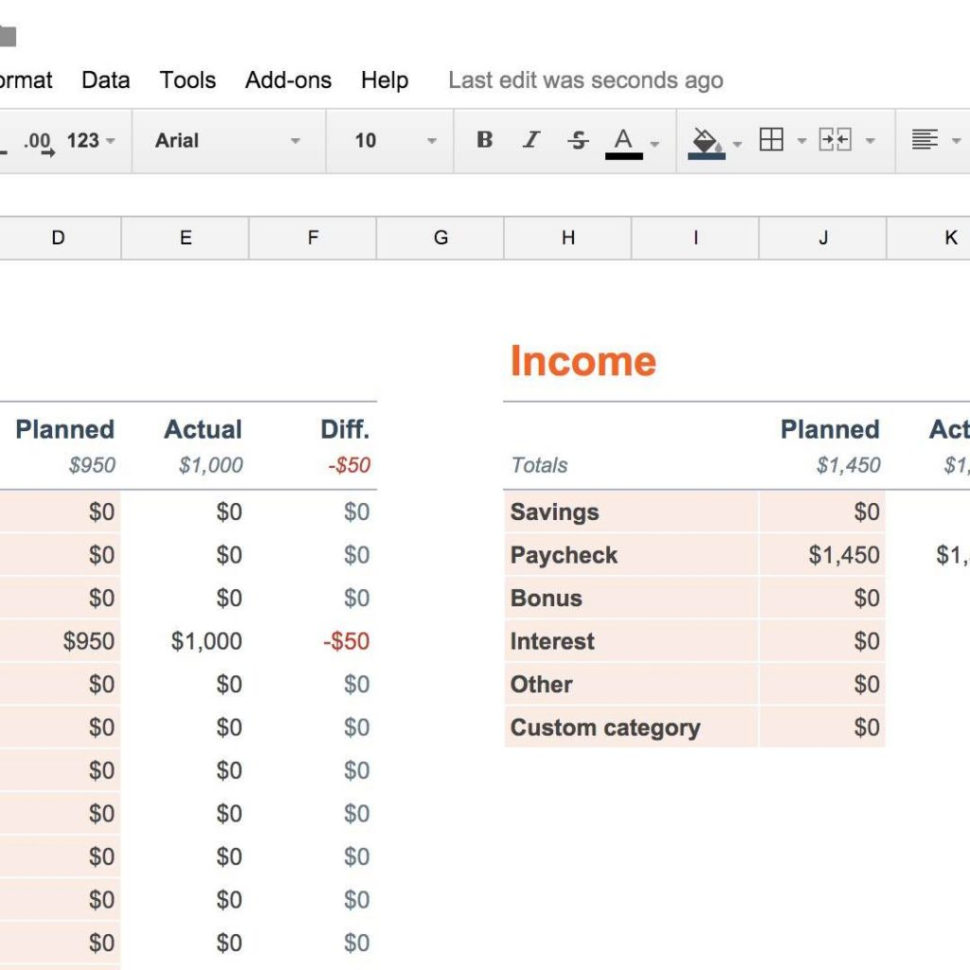
Task: Apply italic formatting
Action: (x=530, y=140)
